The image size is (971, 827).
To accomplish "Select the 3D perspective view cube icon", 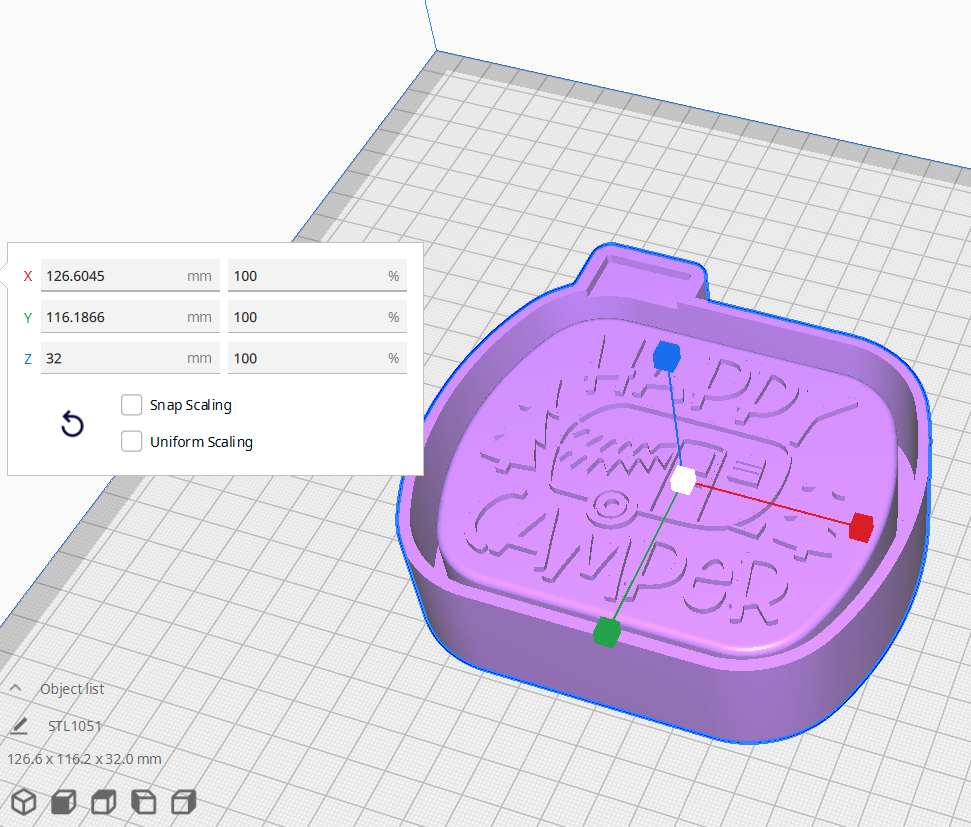I will (x=22, y=801).
